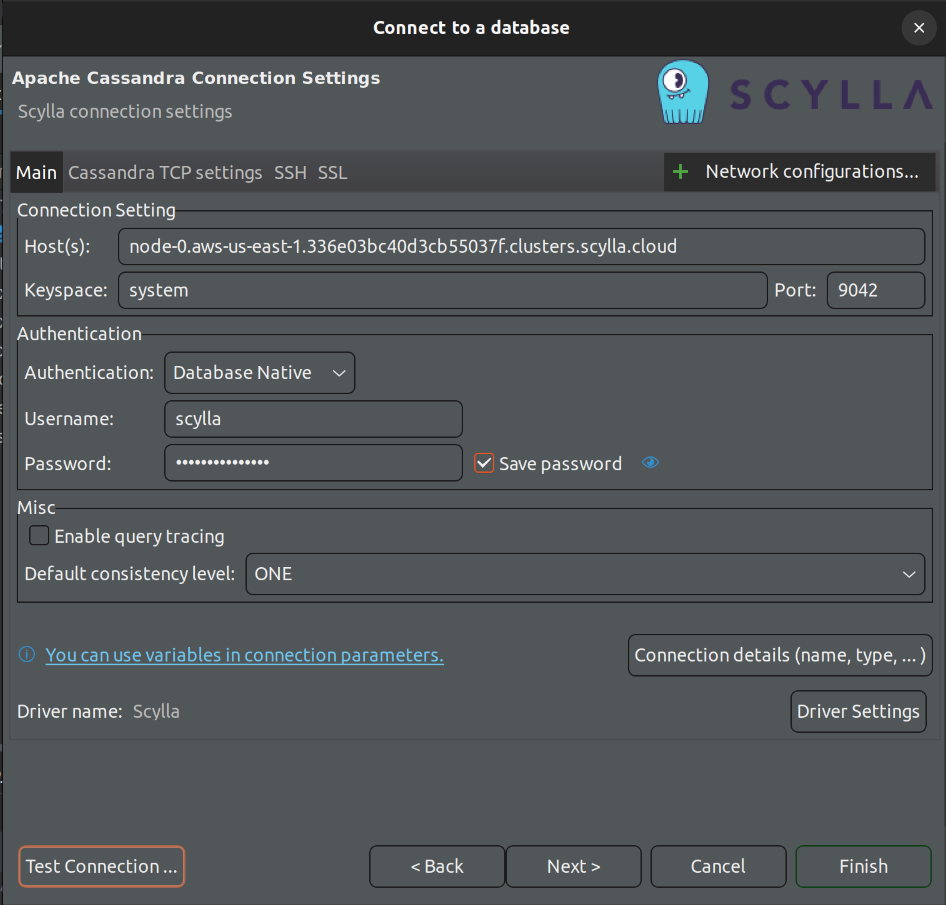Click the Scylla connection settings subtitle
This screenshot has width=946, height=905.
pos(125,112)
